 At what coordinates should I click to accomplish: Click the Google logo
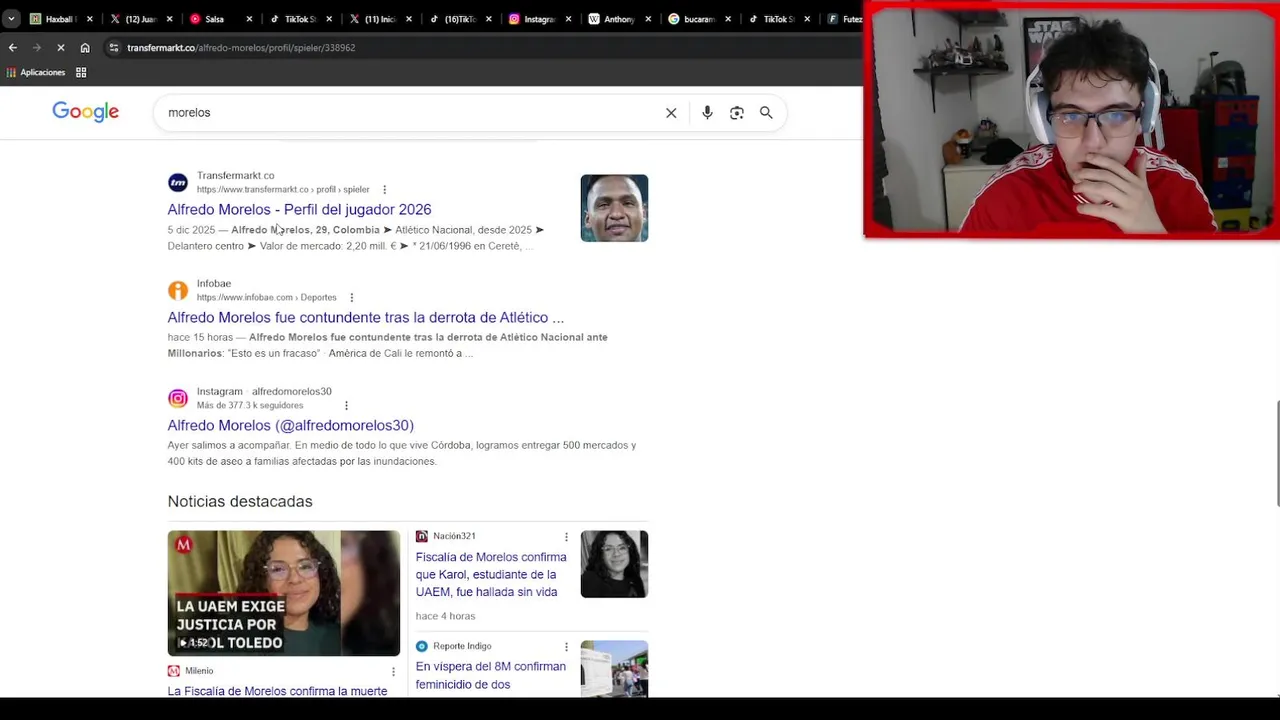(85, 112)
